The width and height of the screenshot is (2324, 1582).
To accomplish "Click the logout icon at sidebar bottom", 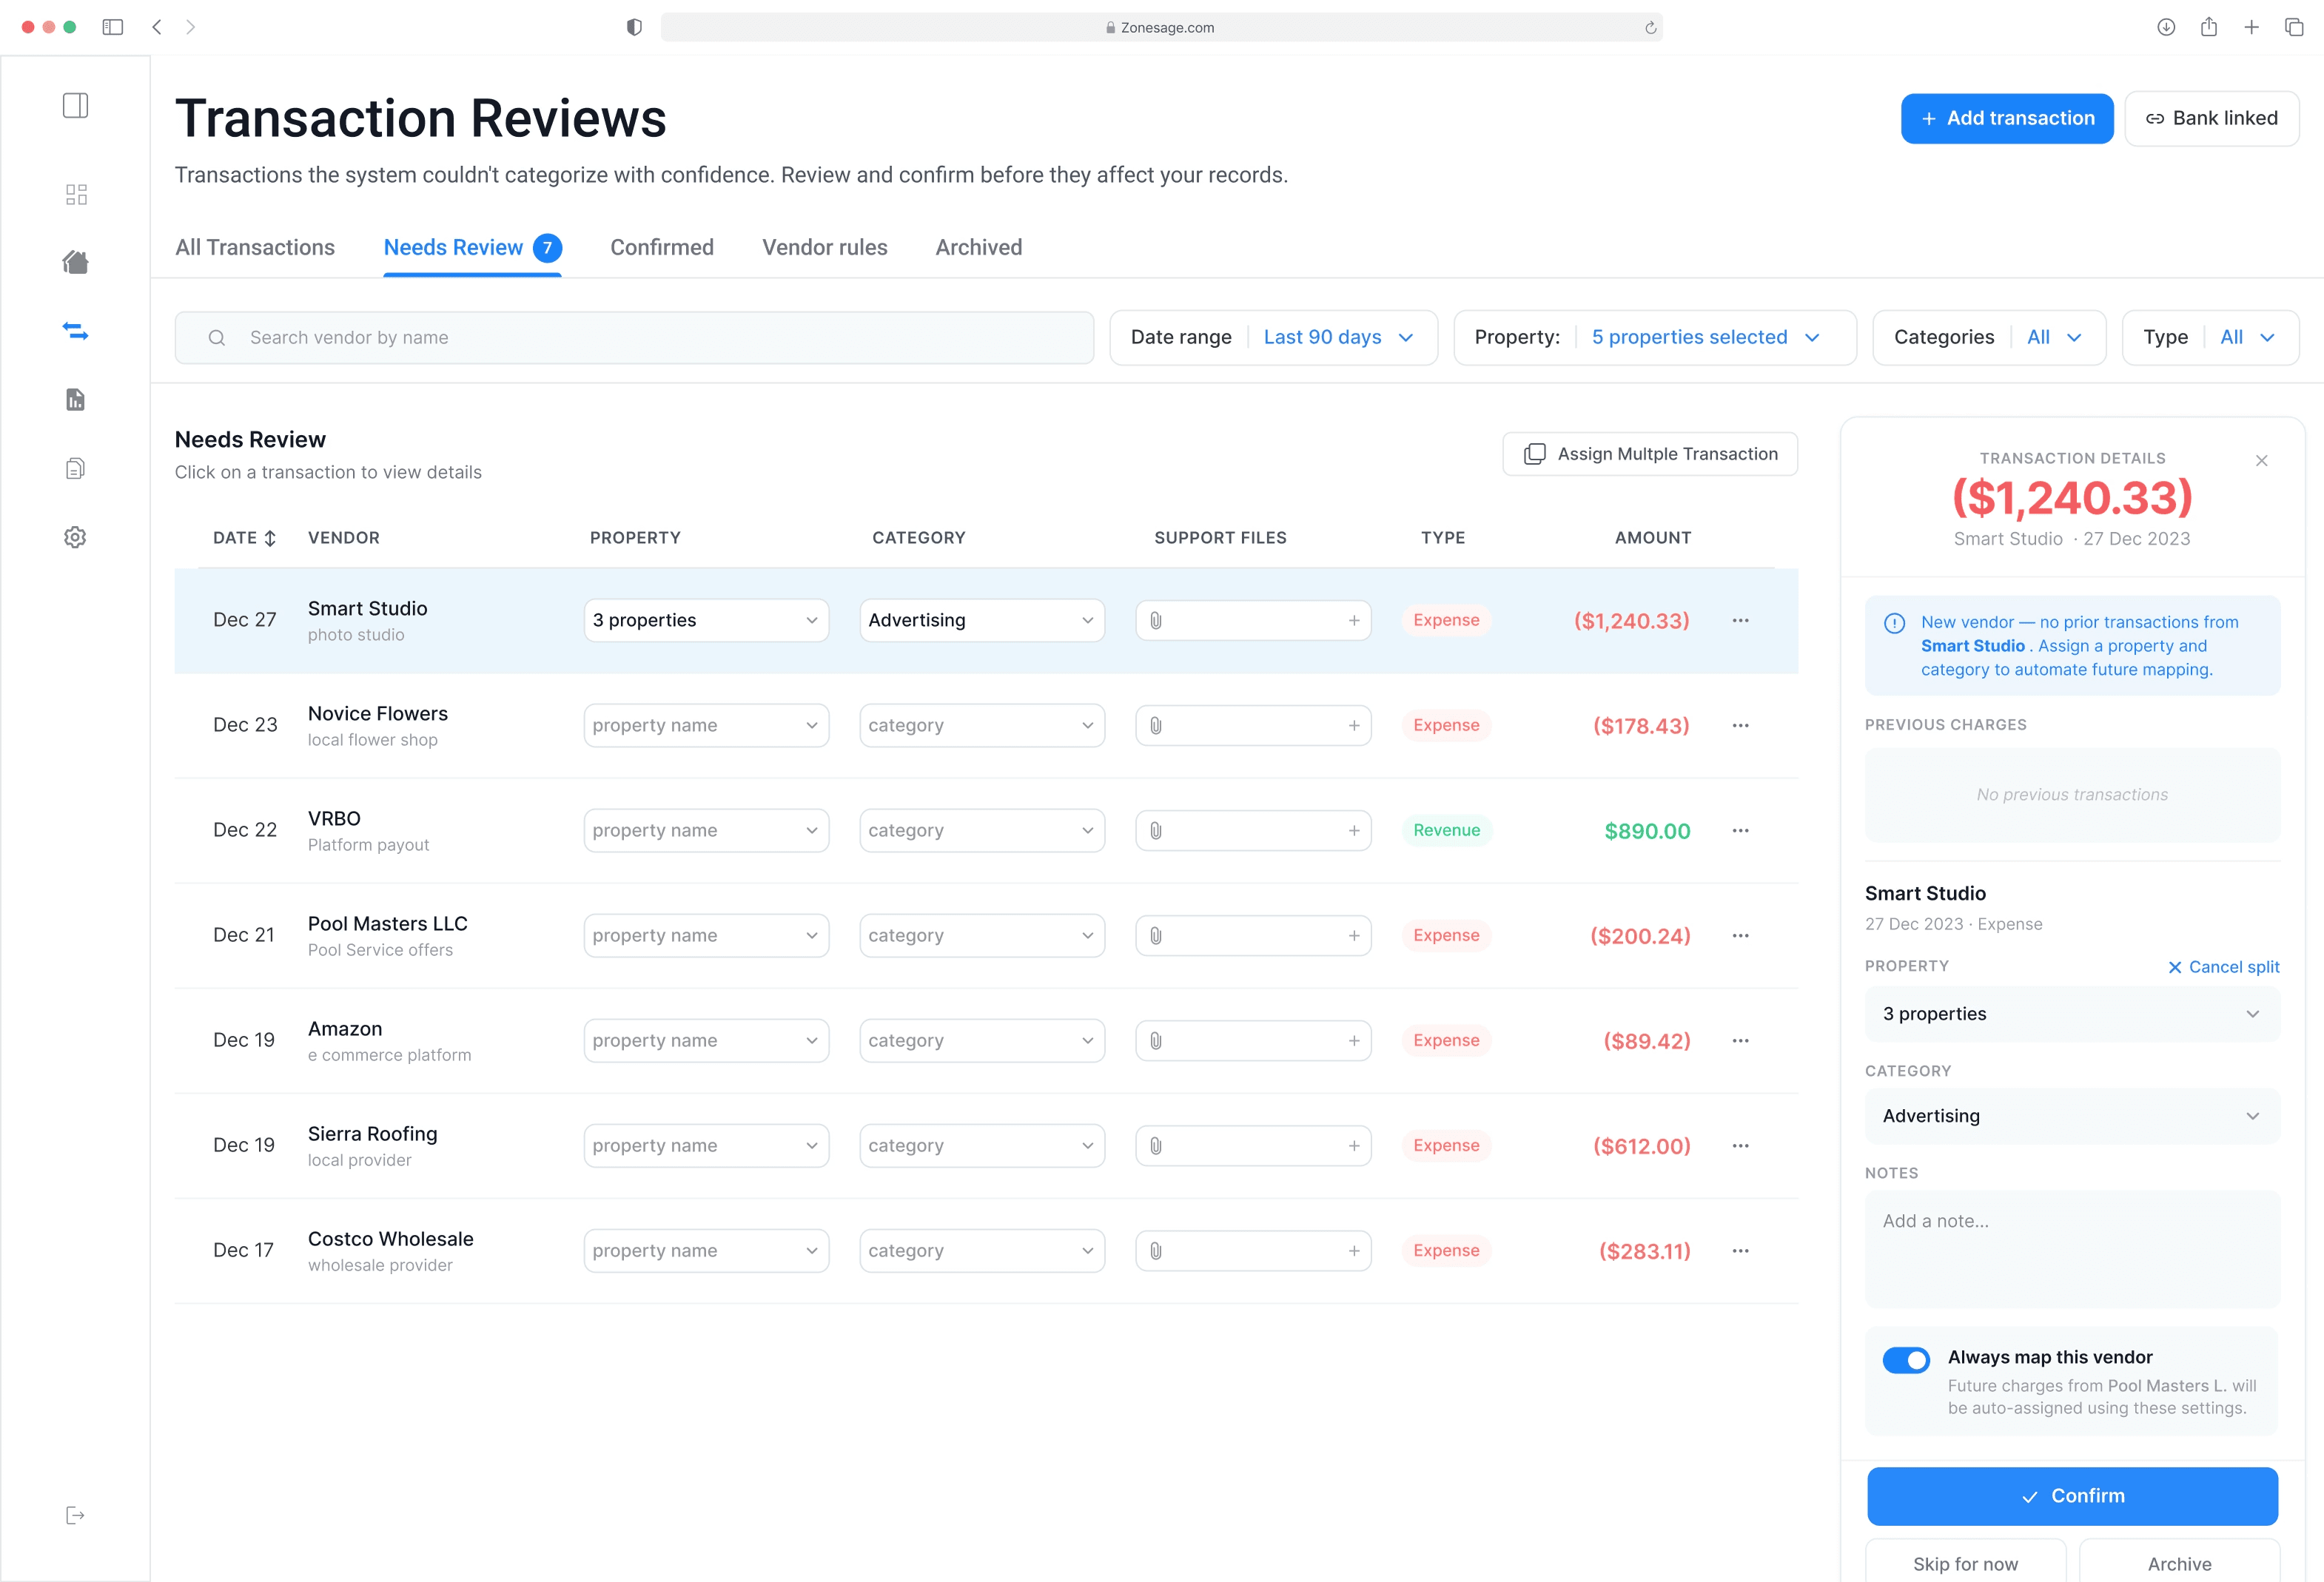I will (x=76, y=1515).
